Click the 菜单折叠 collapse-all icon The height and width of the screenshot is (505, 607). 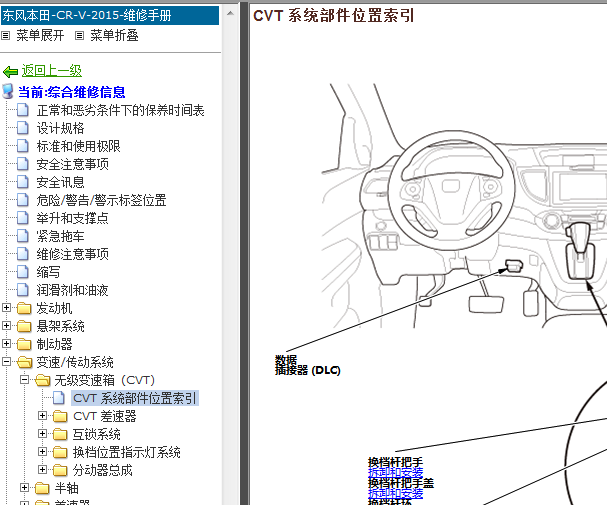[x=79, y=36]
